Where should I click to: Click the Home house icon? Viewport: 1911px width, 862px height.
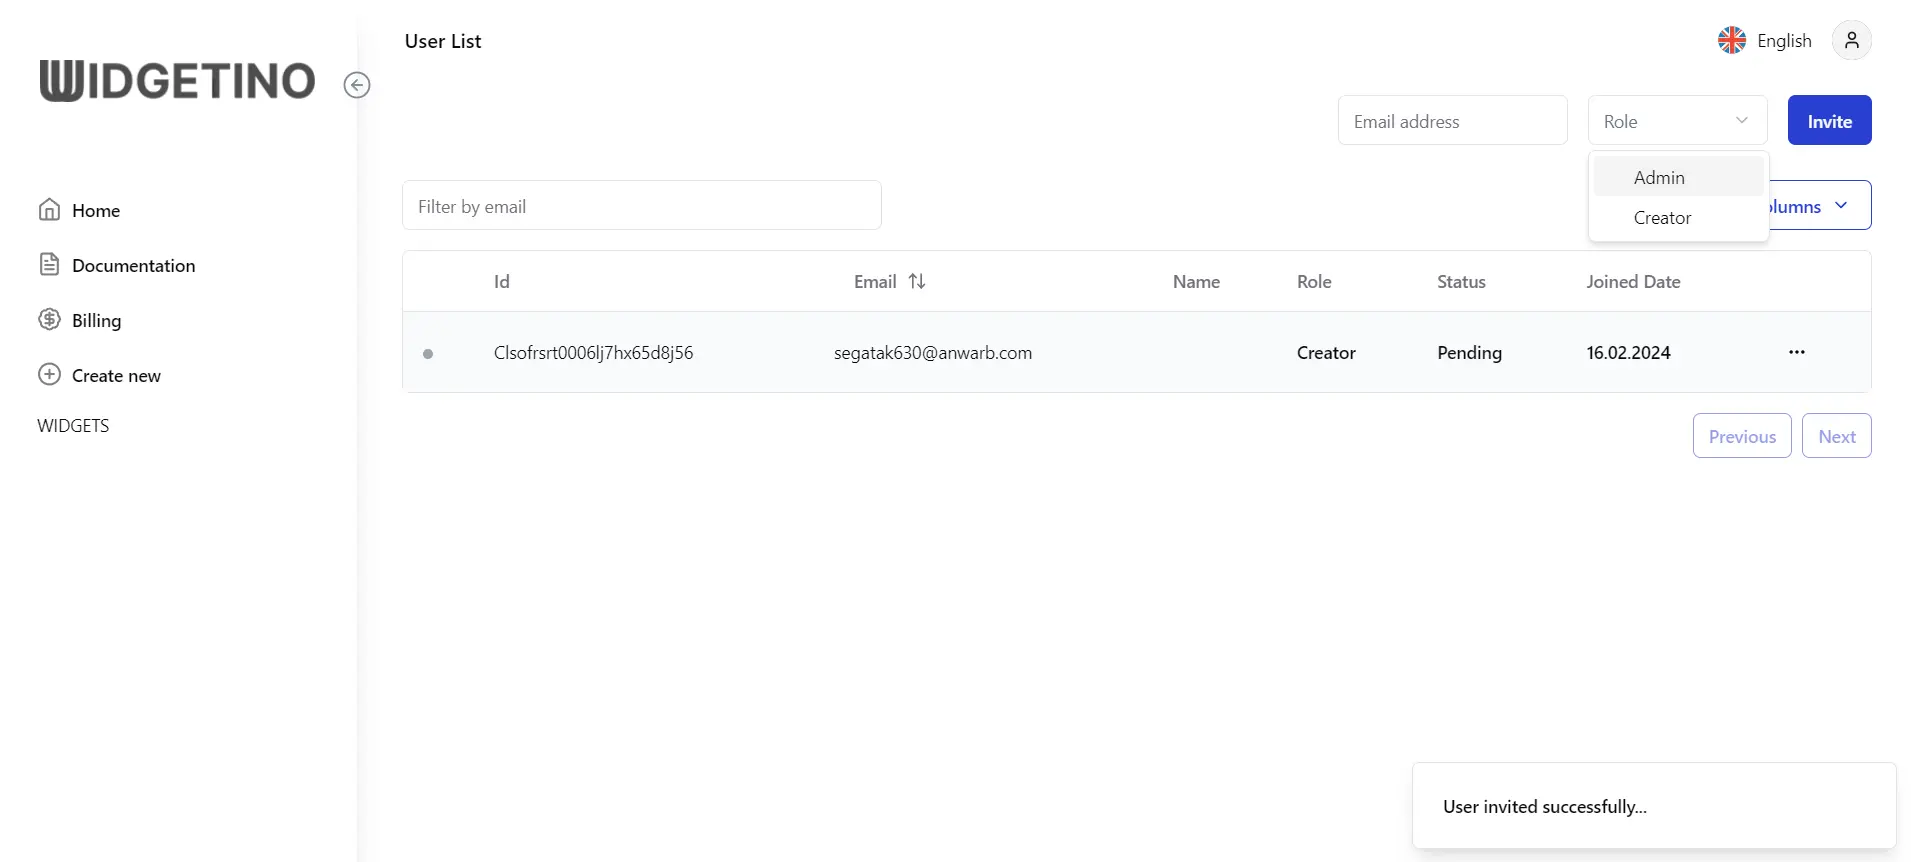[x=49, y=210]
